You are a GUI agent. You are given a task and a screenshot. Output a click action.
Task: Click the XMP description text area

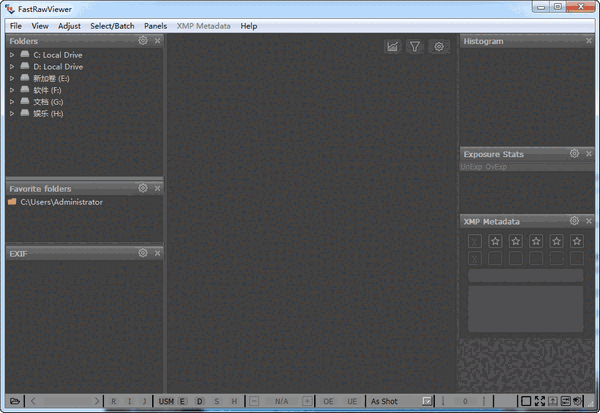(x=526, y=309)
